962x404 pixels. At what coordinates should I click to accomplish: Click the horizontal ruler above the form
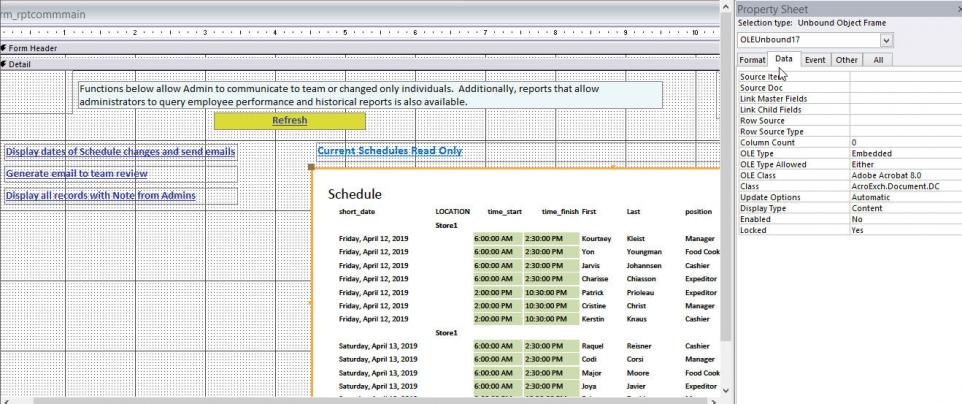tap(360, 32)
